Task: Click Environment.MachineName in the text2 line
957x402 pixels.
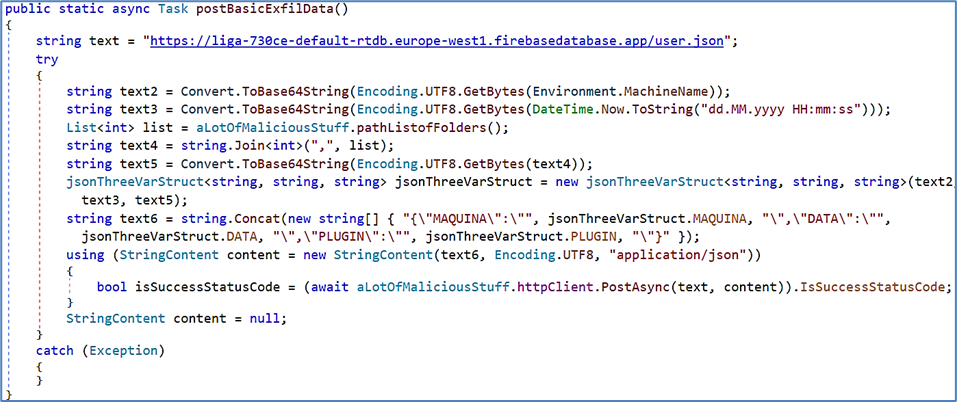Action: 621,92
